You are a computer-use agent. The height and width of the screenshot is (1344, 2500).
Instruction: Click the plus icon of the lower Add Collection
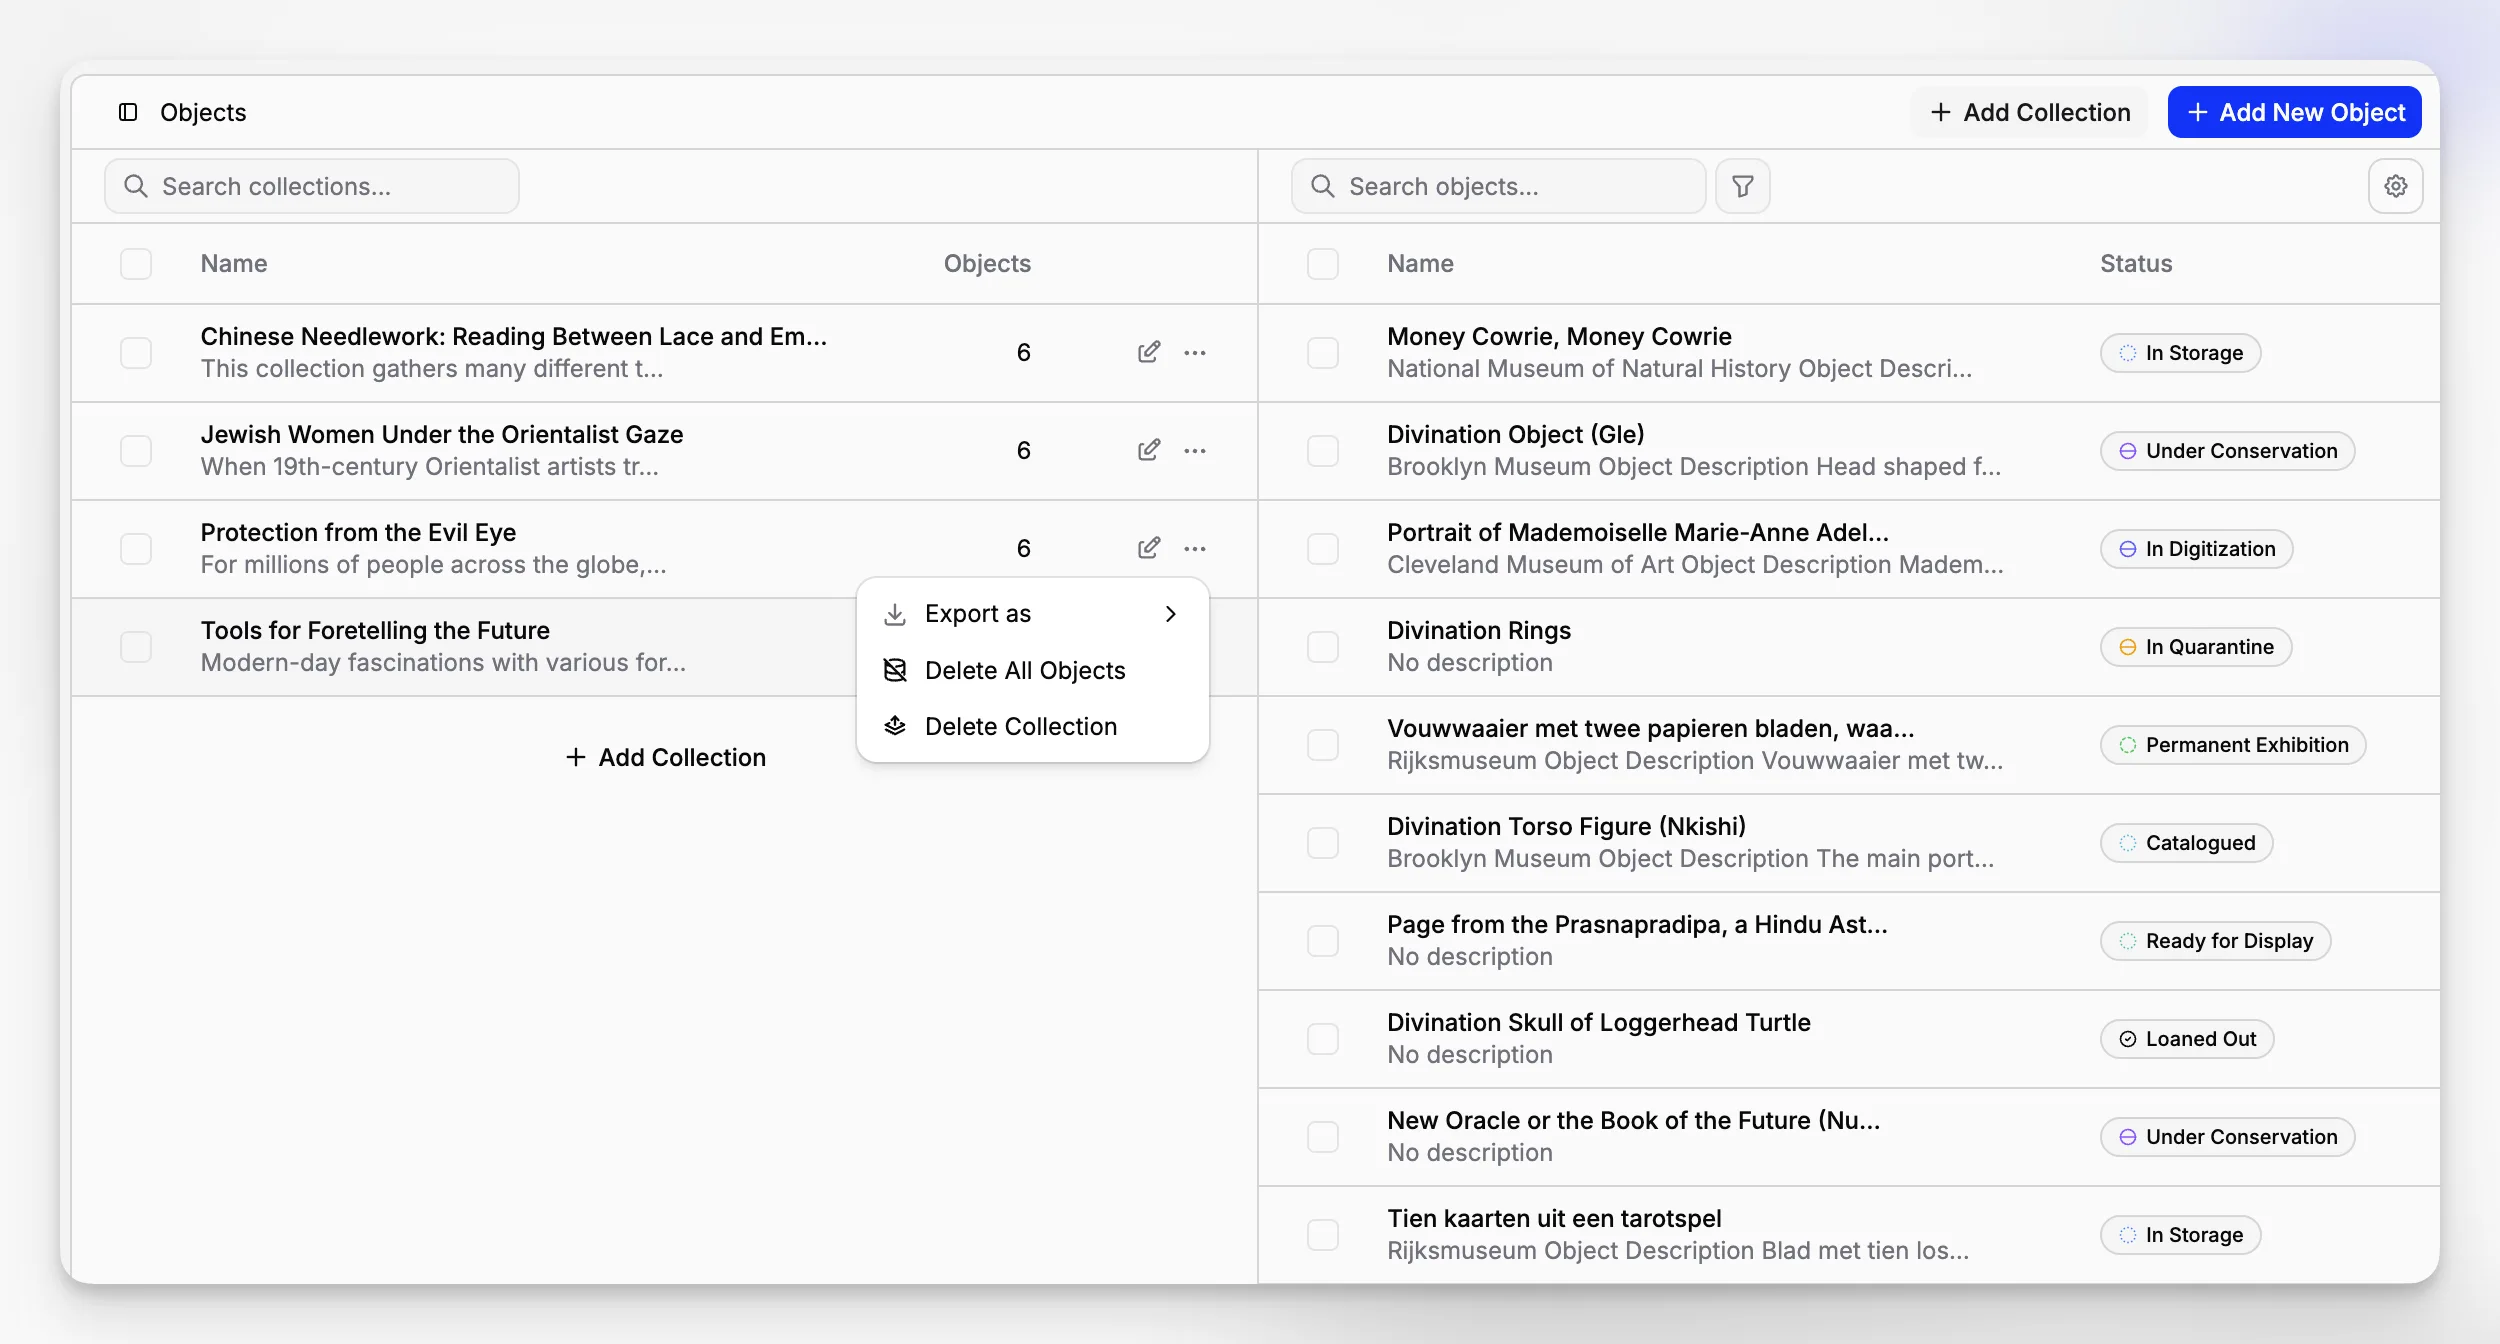[576, 757]
